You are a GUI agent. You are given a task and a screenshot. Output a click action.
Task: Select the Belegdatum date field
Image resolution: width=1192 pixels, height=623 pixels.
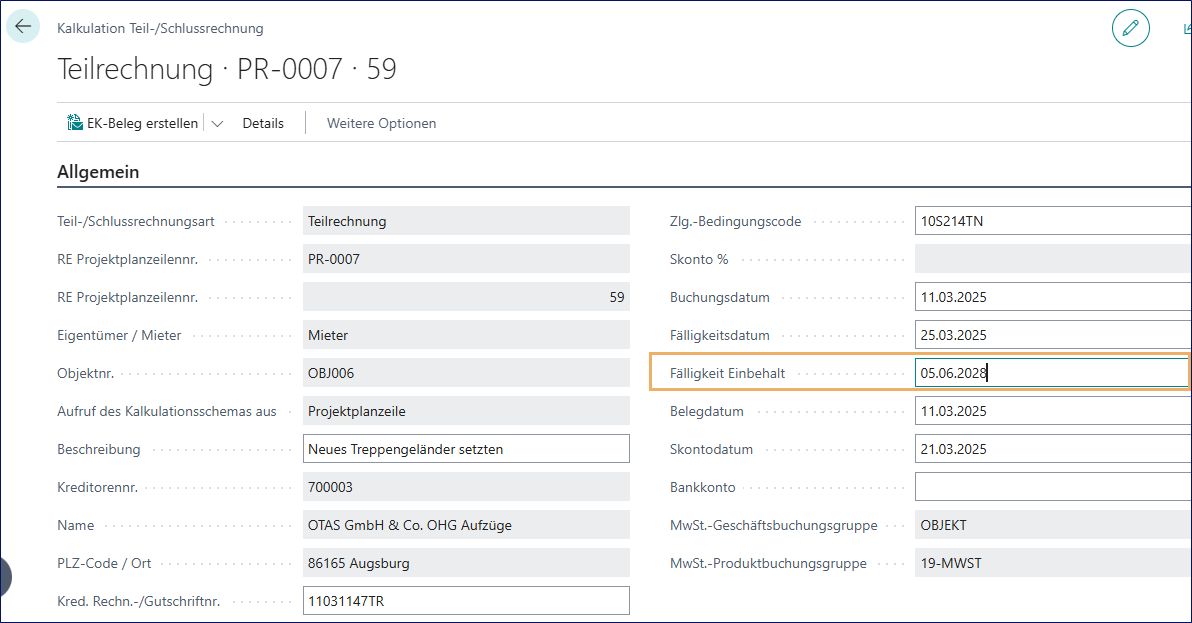(1050, 411)
